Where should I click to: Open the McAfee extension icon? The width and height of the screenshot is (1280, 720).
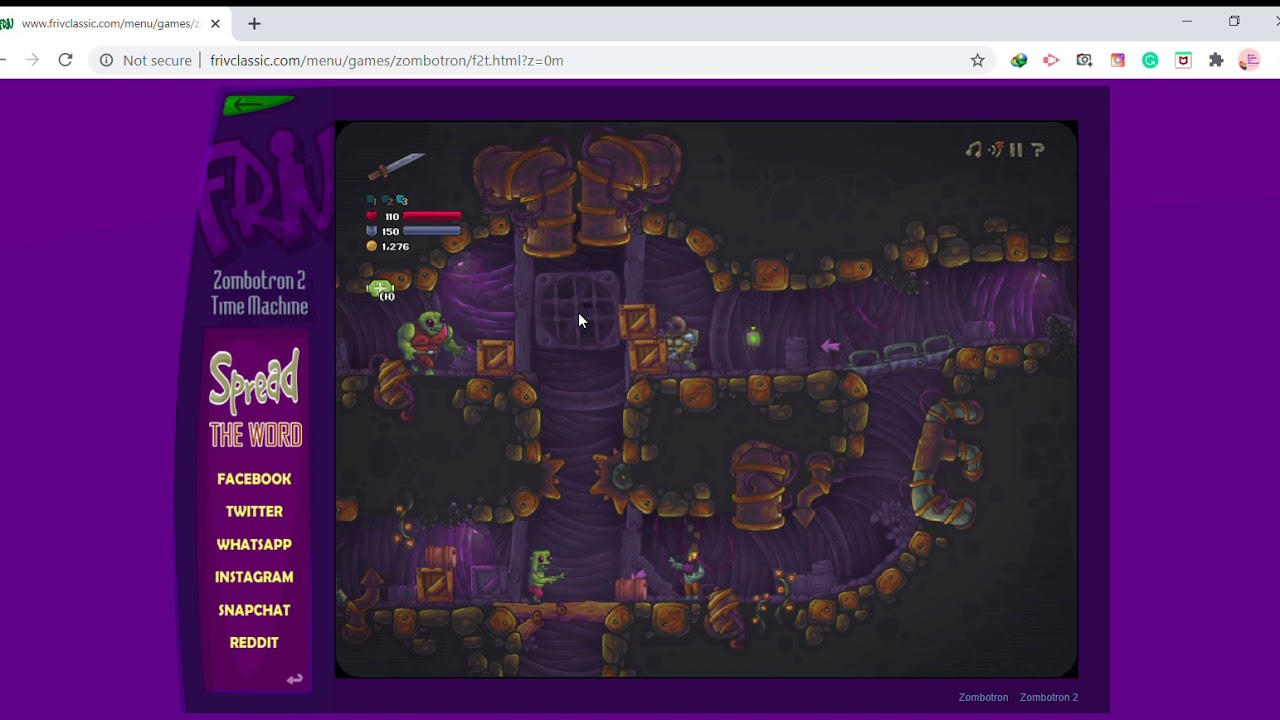tap(1183, 60)
